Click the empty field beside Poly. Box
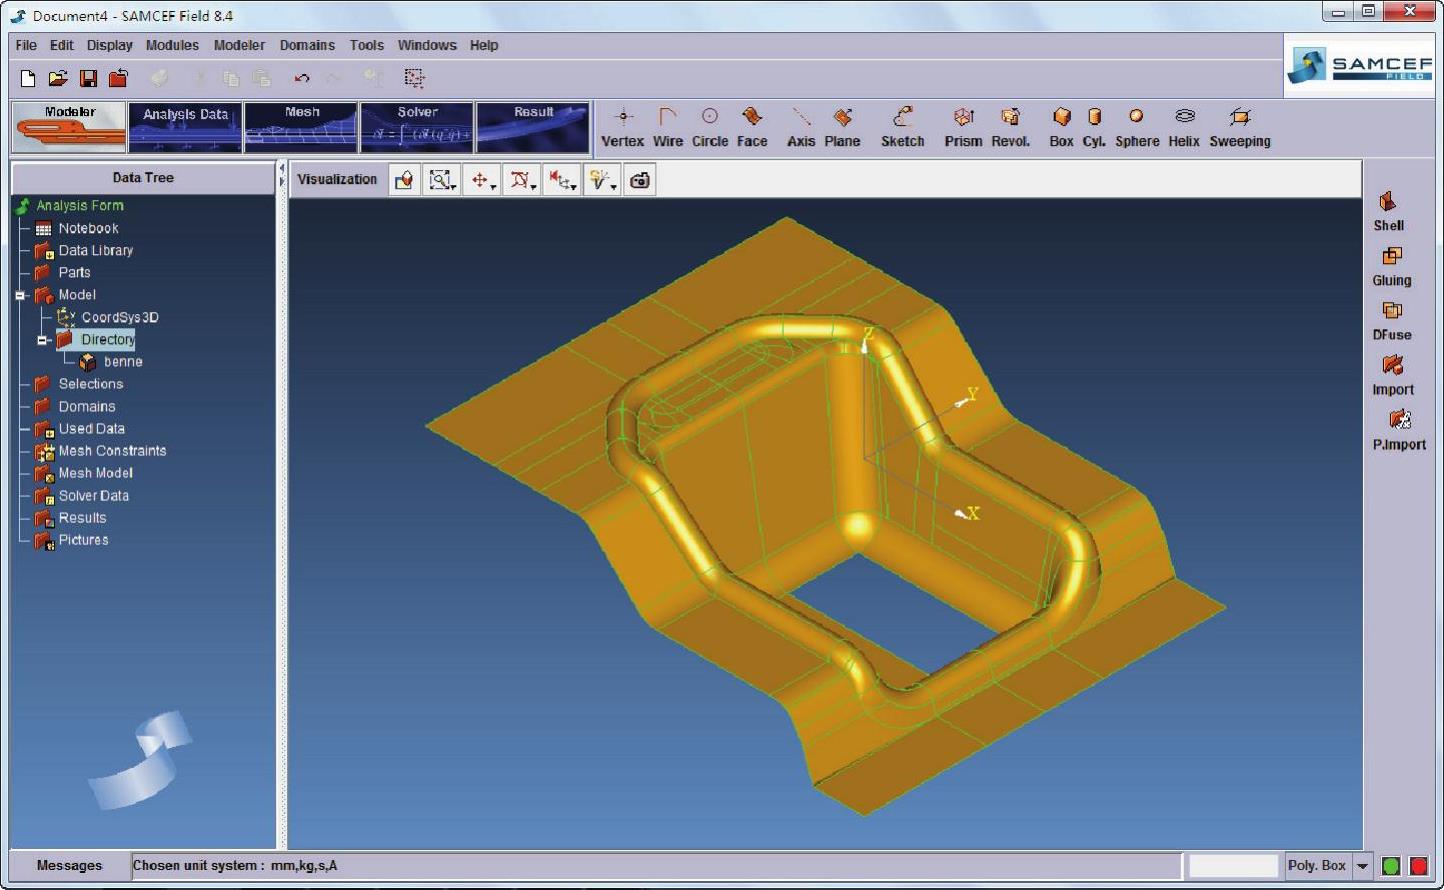This screenshot has width=1444, height=890. pyautogui.click(x=1232, y=866)
